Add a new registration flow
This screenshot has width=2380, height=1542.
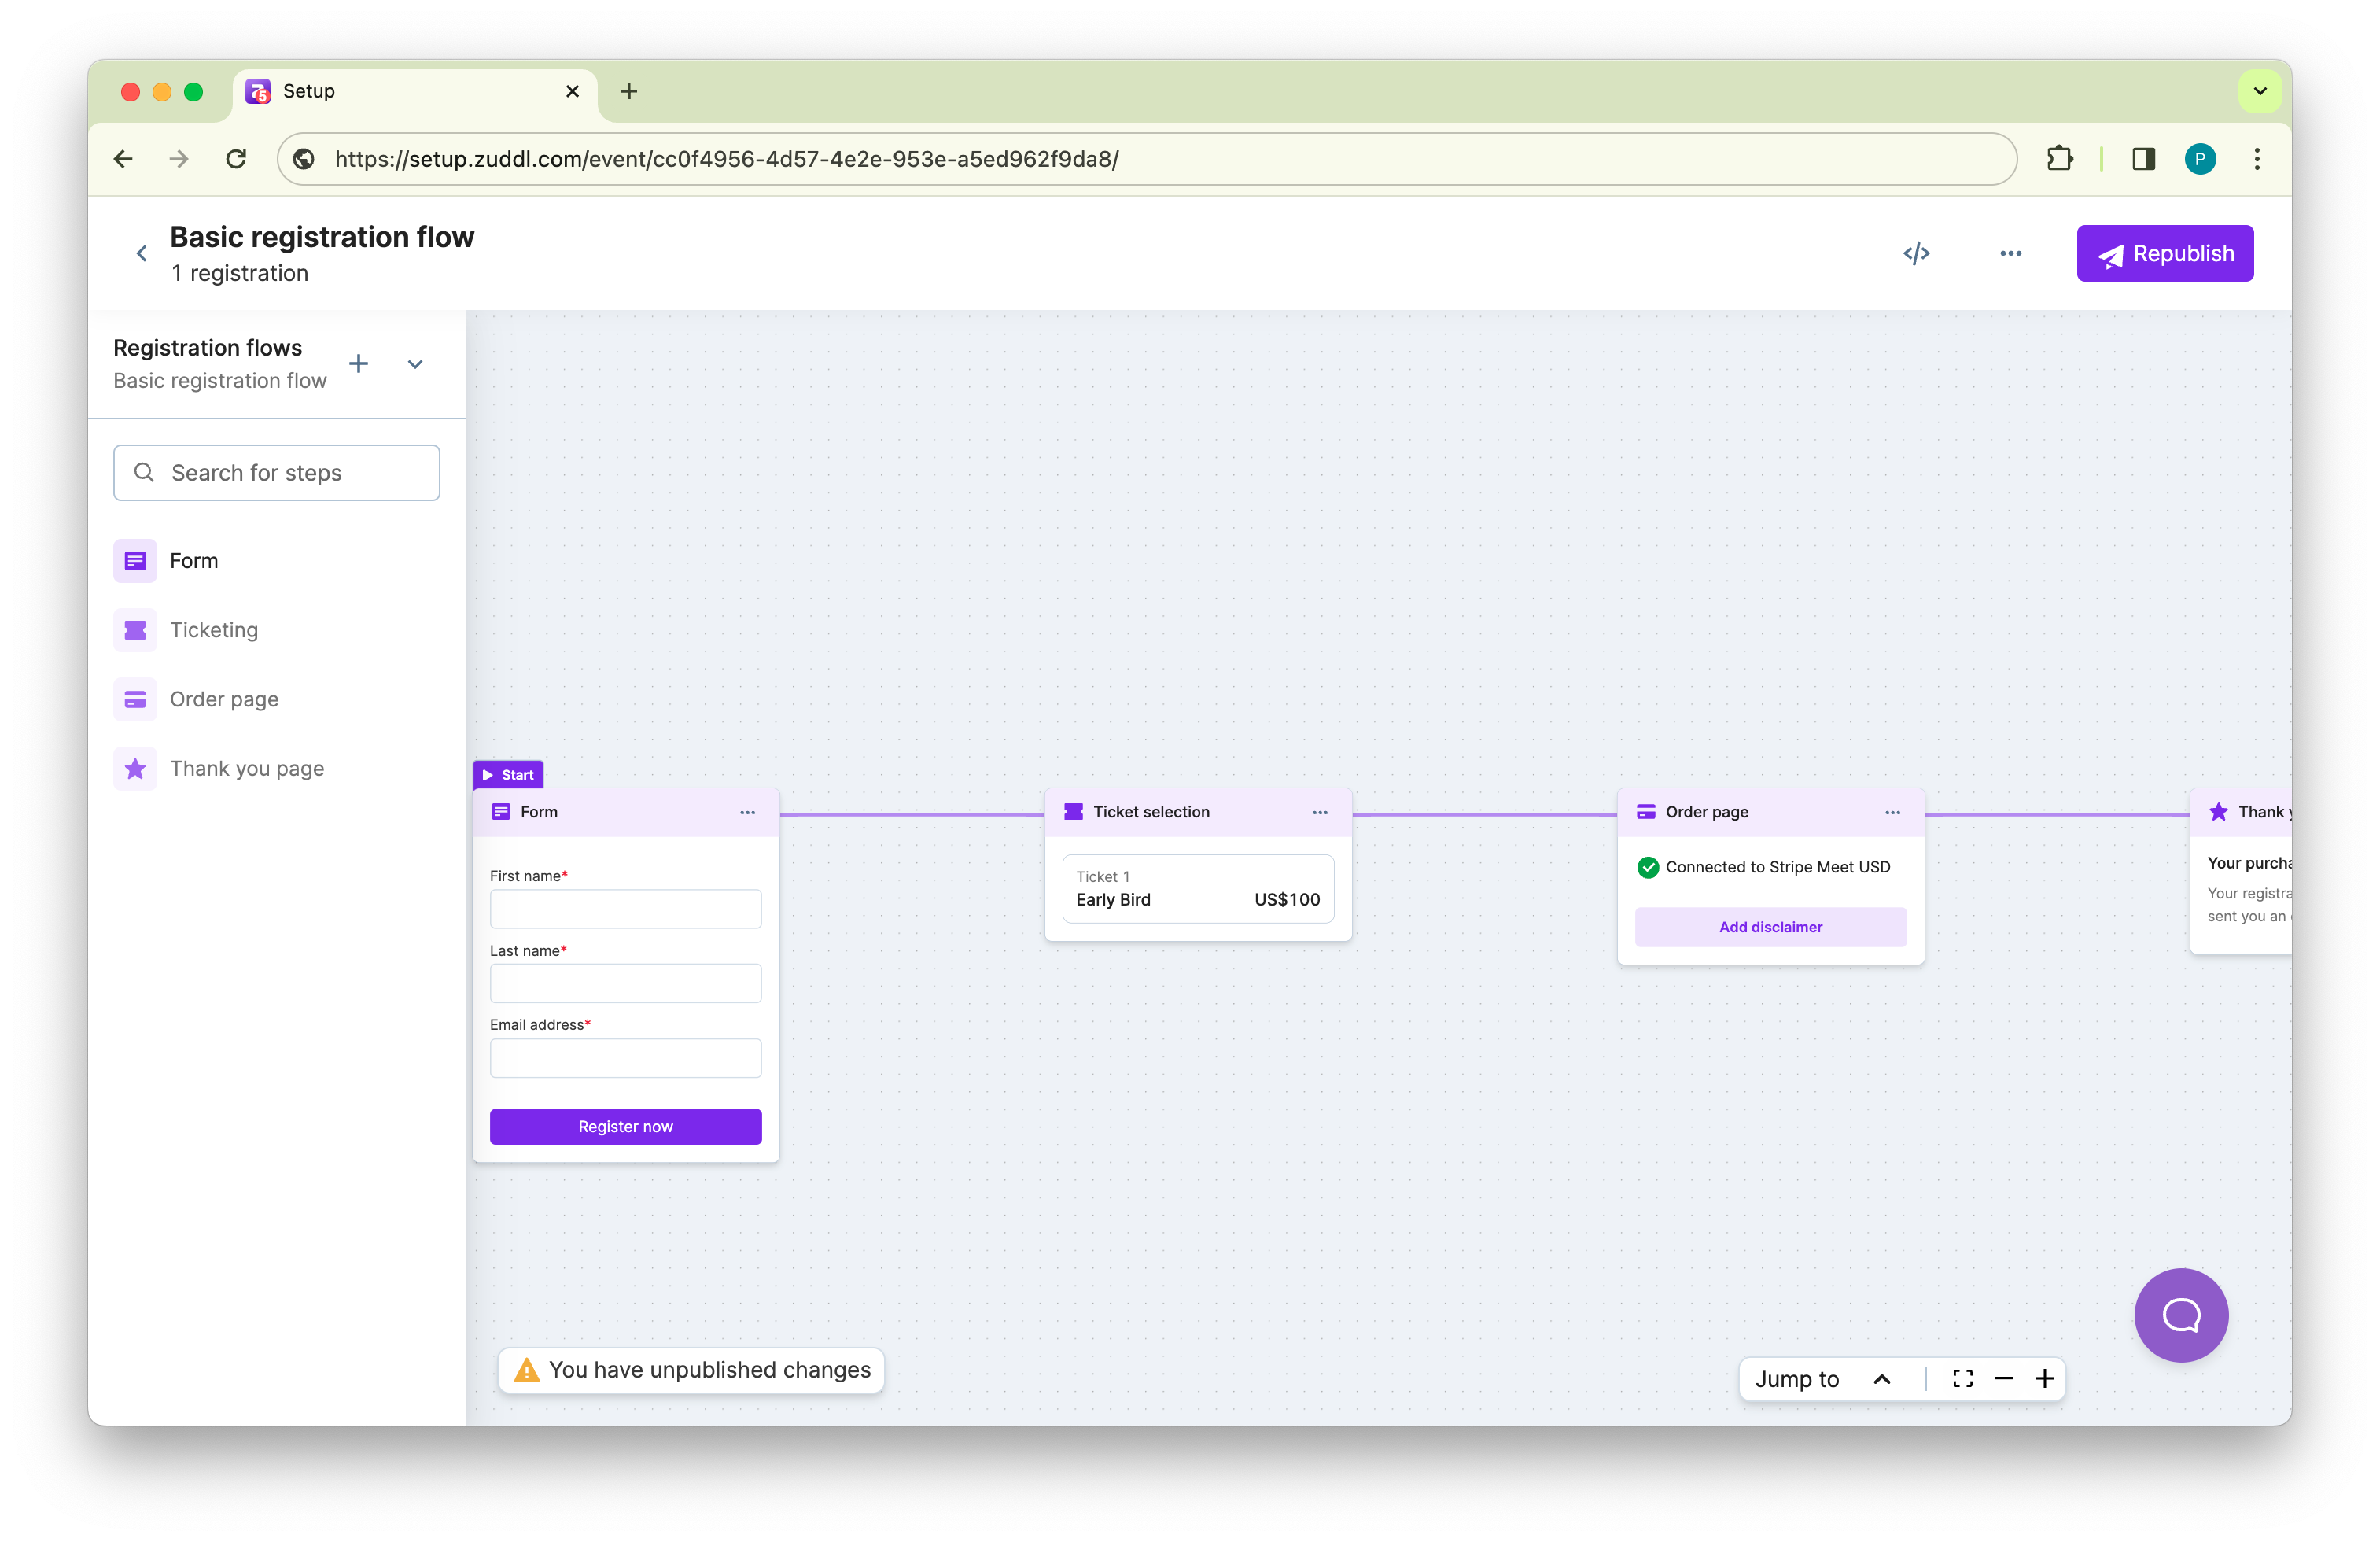tap(358, 364)
